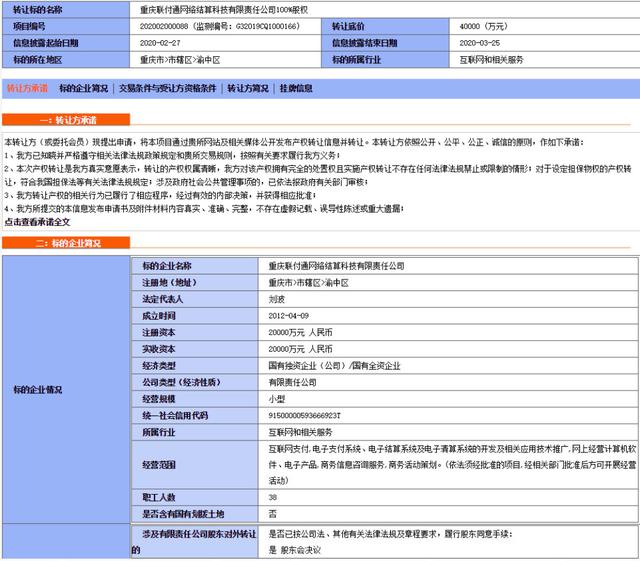Select the 转让方简况 tab
Screen dimensions: 640x561
248,88
